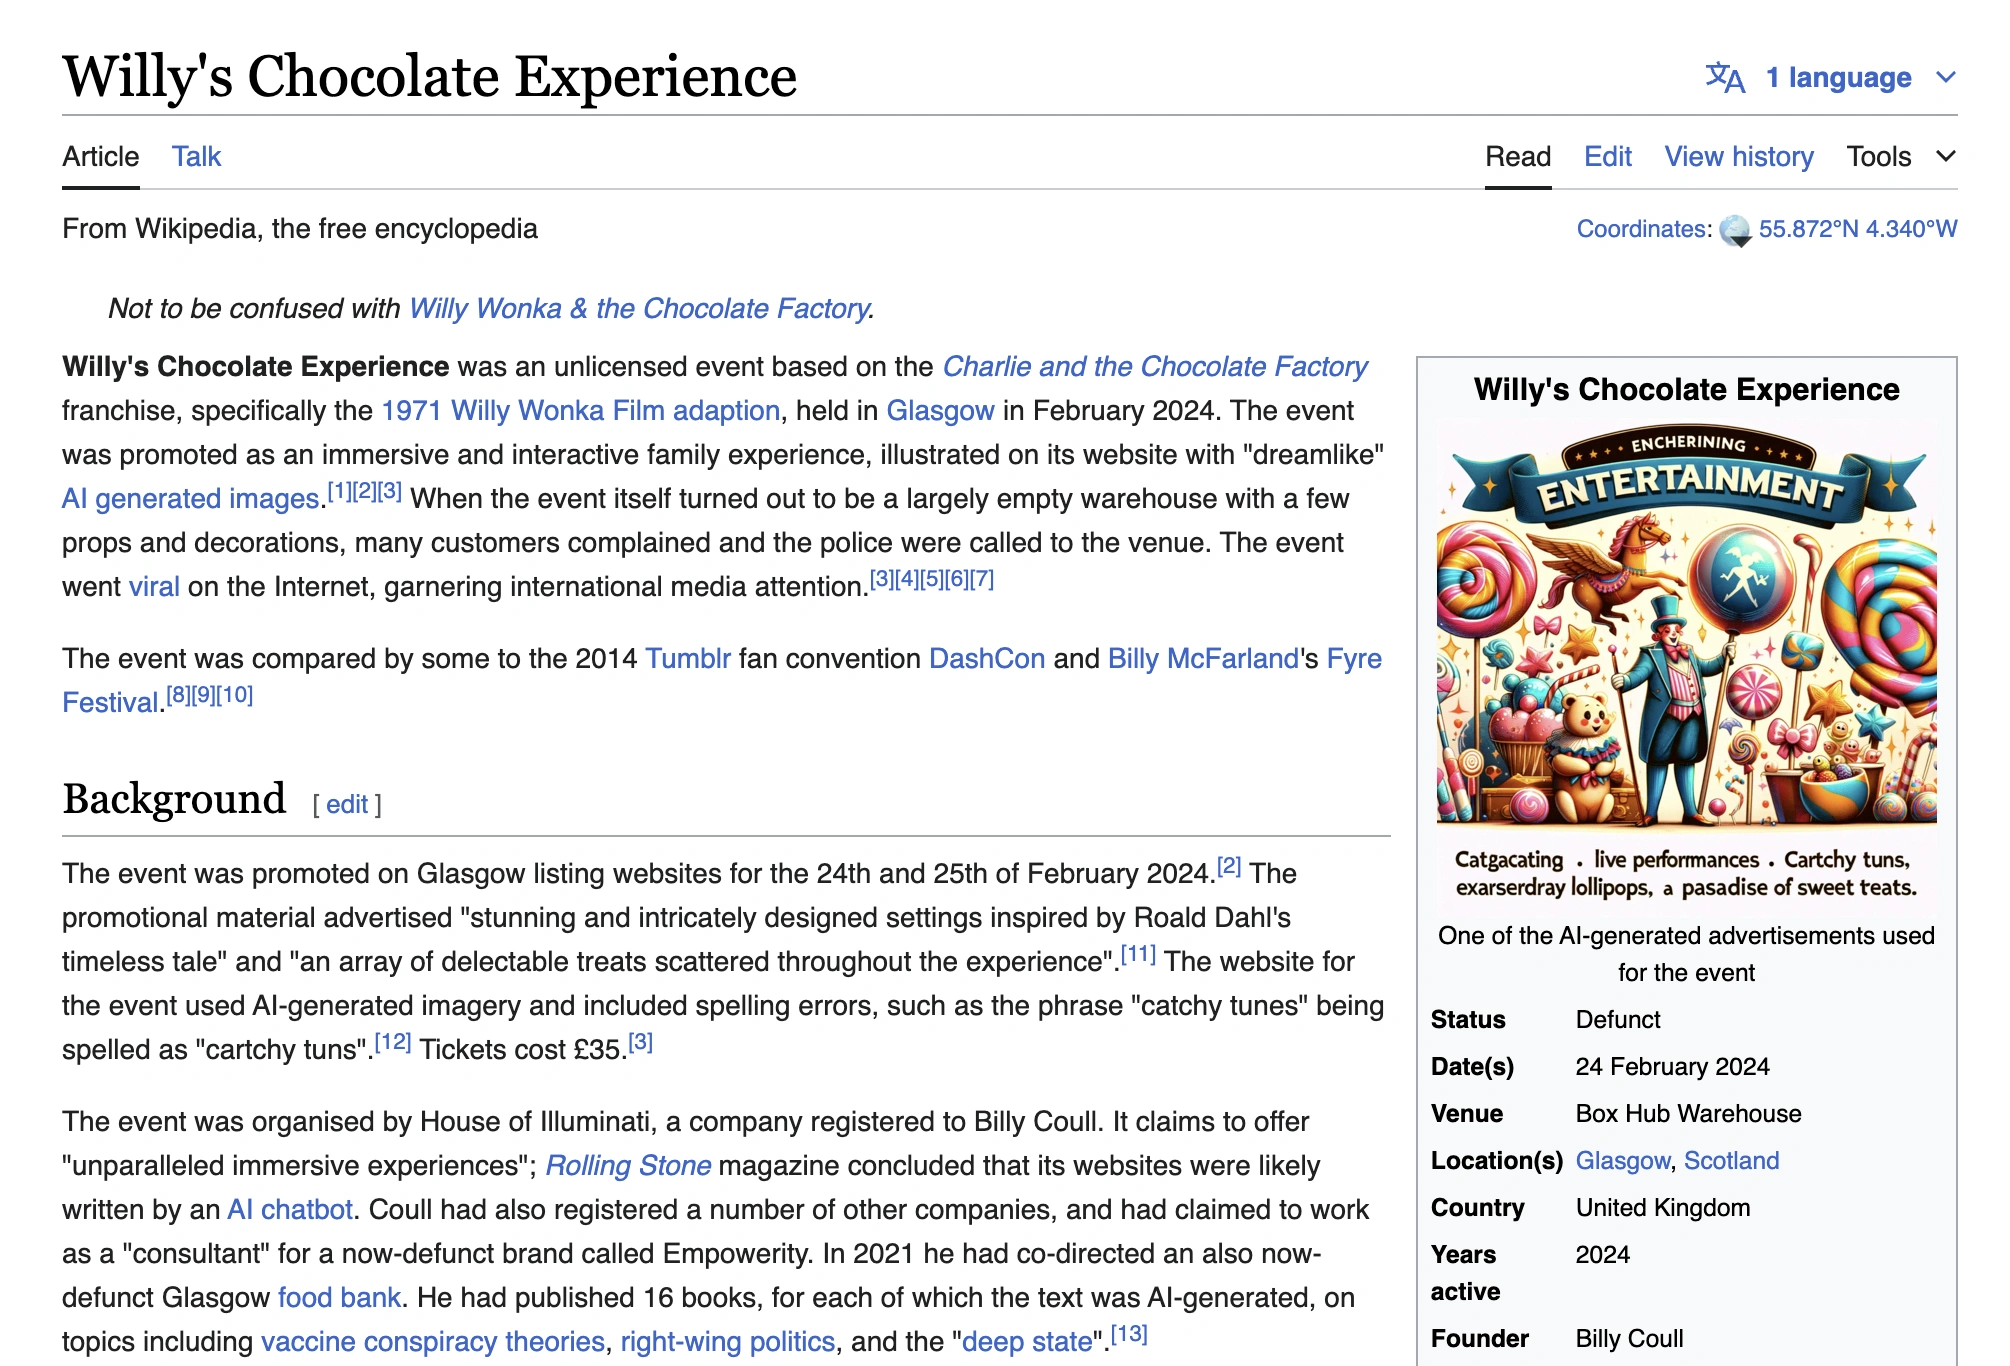
Task: Open the View history tab
Action: [1738, 156]
